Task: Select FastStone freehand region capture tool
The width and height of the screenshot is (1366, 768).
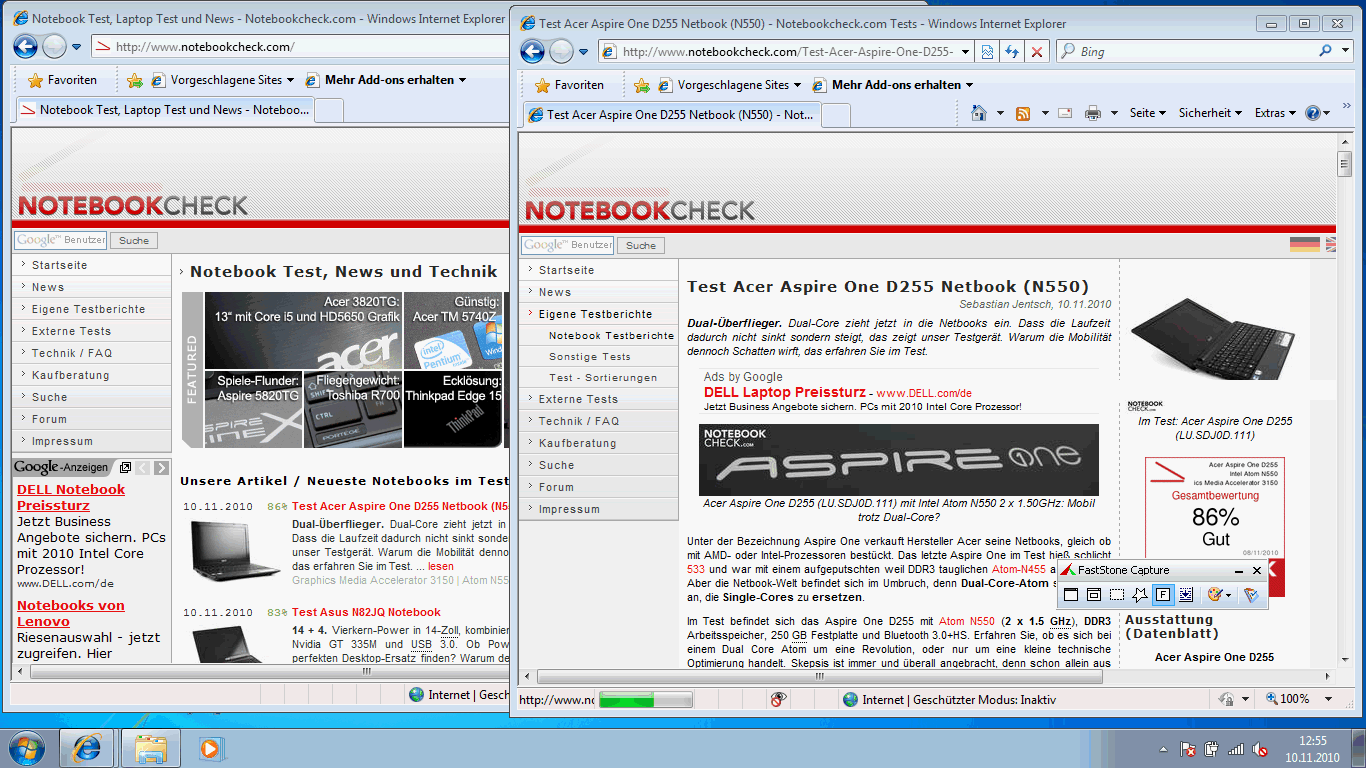Action: coord(1140,595)
